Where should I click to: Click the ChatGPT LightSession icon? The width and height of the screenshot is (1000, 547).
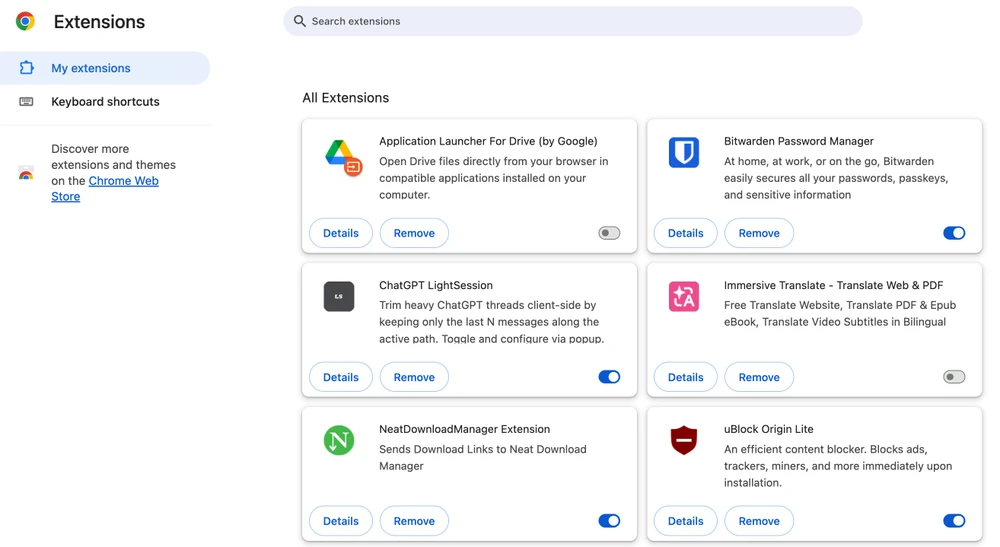click(339, 297)
